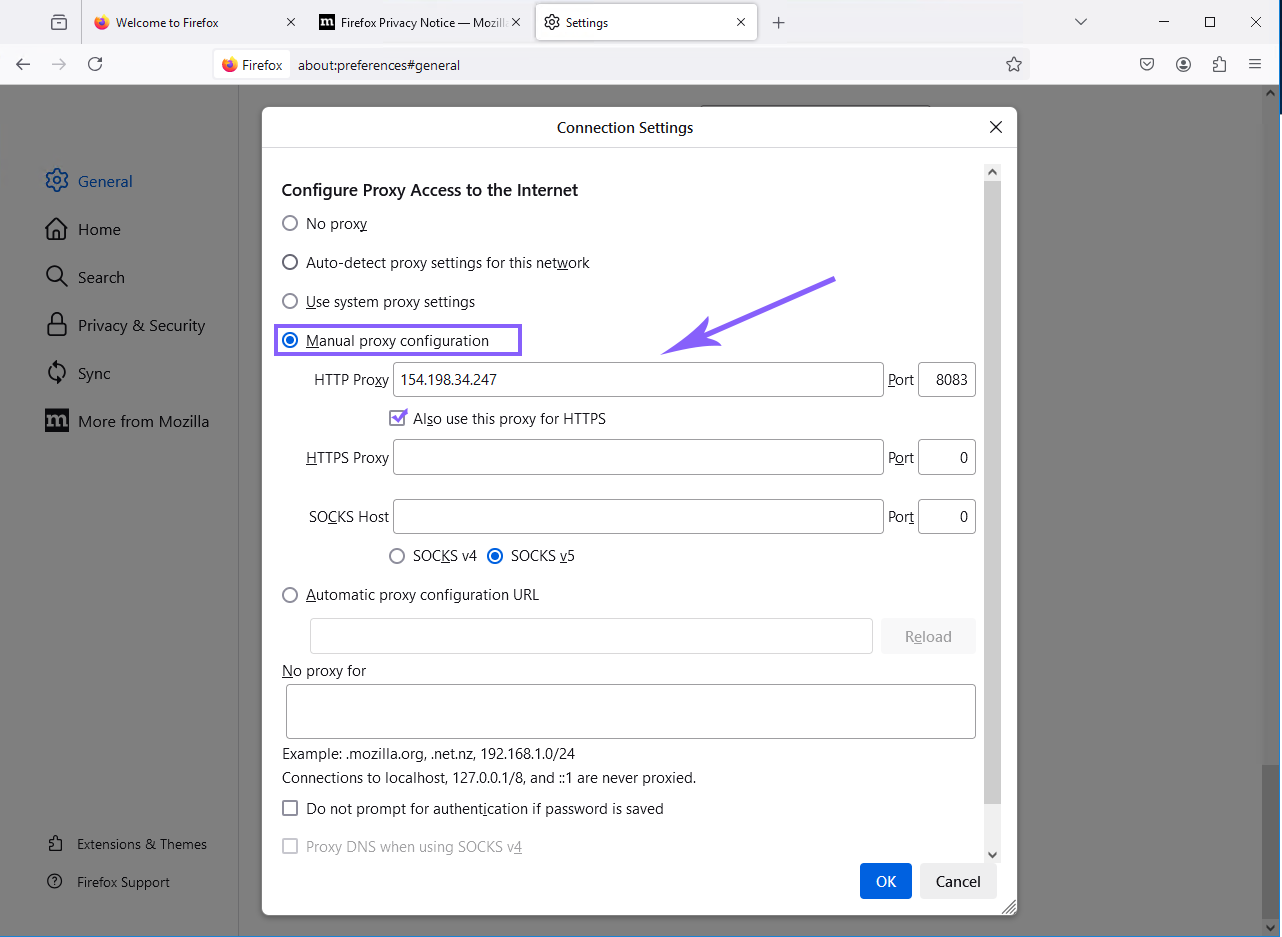Choose Use system proxy settings option
Image resolution: width=1282 pixels, height=937 pixels.
pyautogui.click(x=290, y=302)
